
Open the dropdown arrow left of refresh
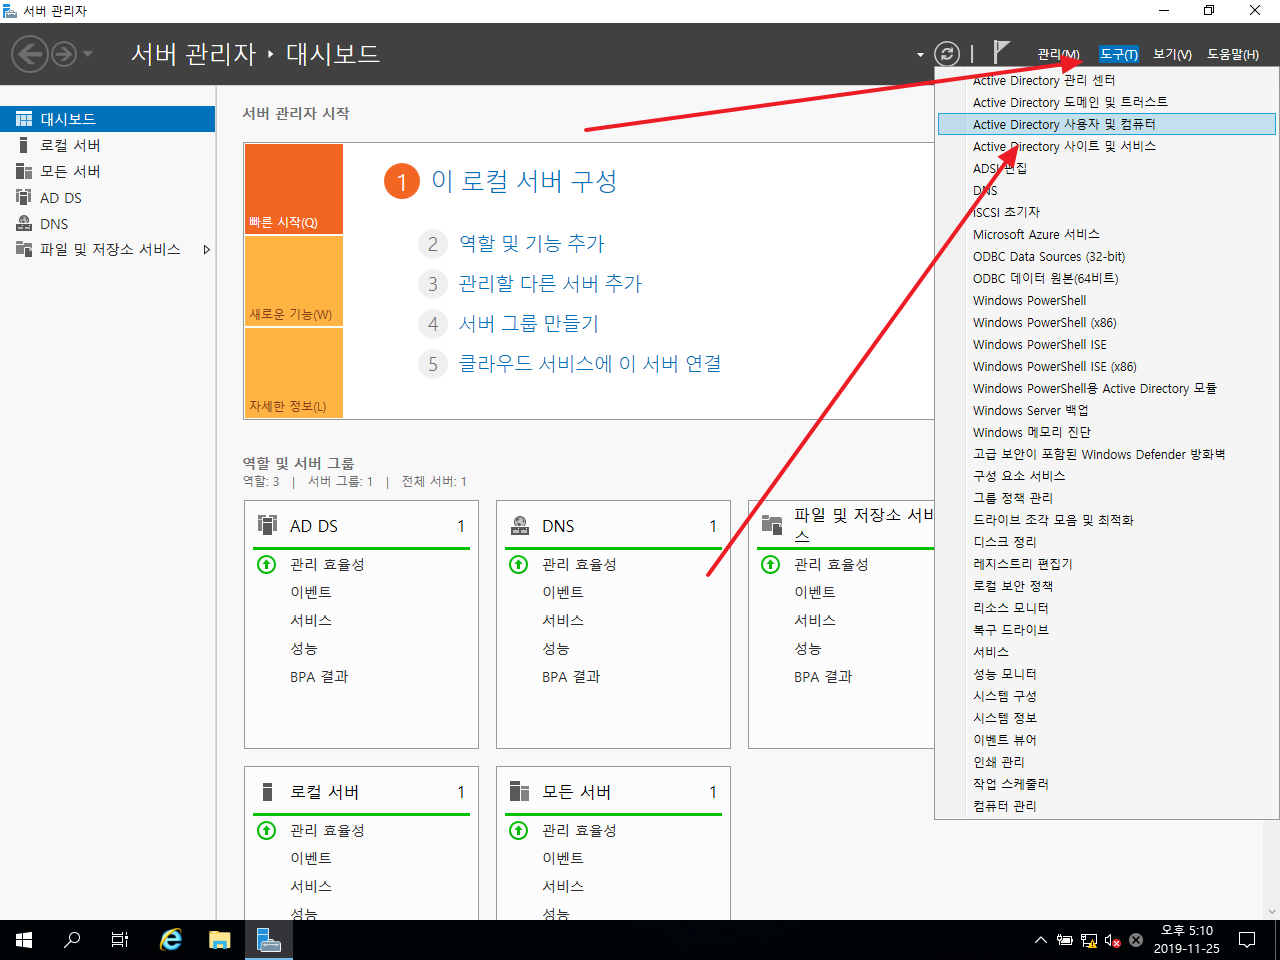920,55
